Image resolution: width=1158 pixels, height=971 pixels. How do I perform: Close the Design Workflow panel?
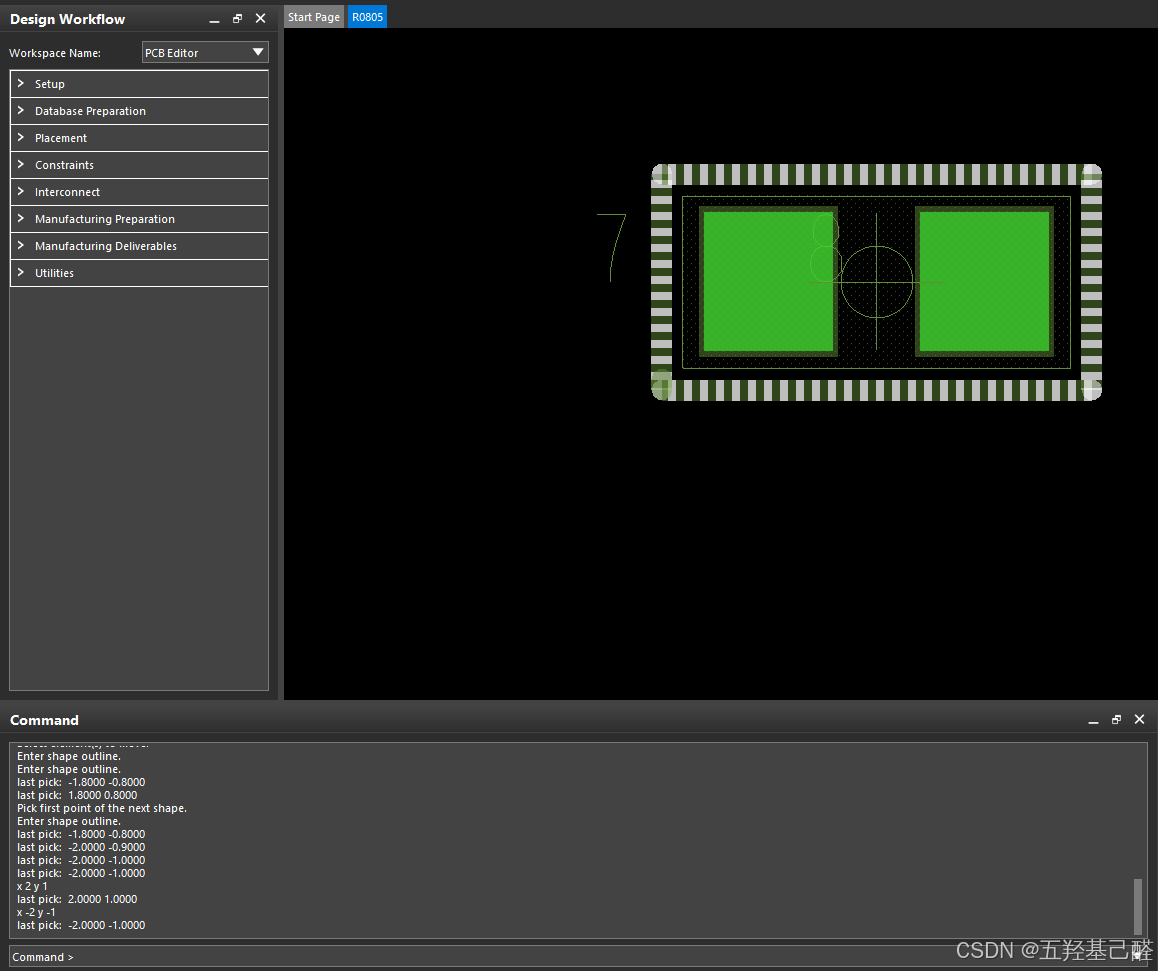[261, 18]
